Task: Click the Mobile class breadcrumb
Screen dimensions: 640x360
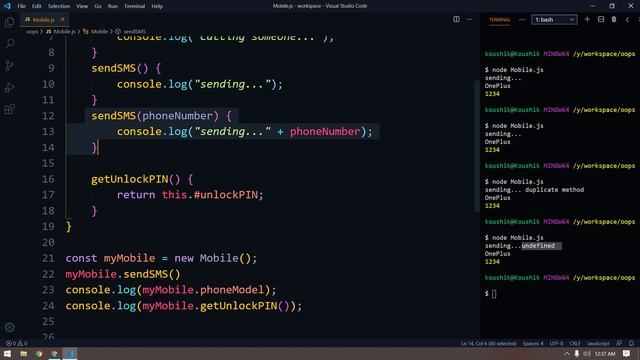Action: point(96,31)
